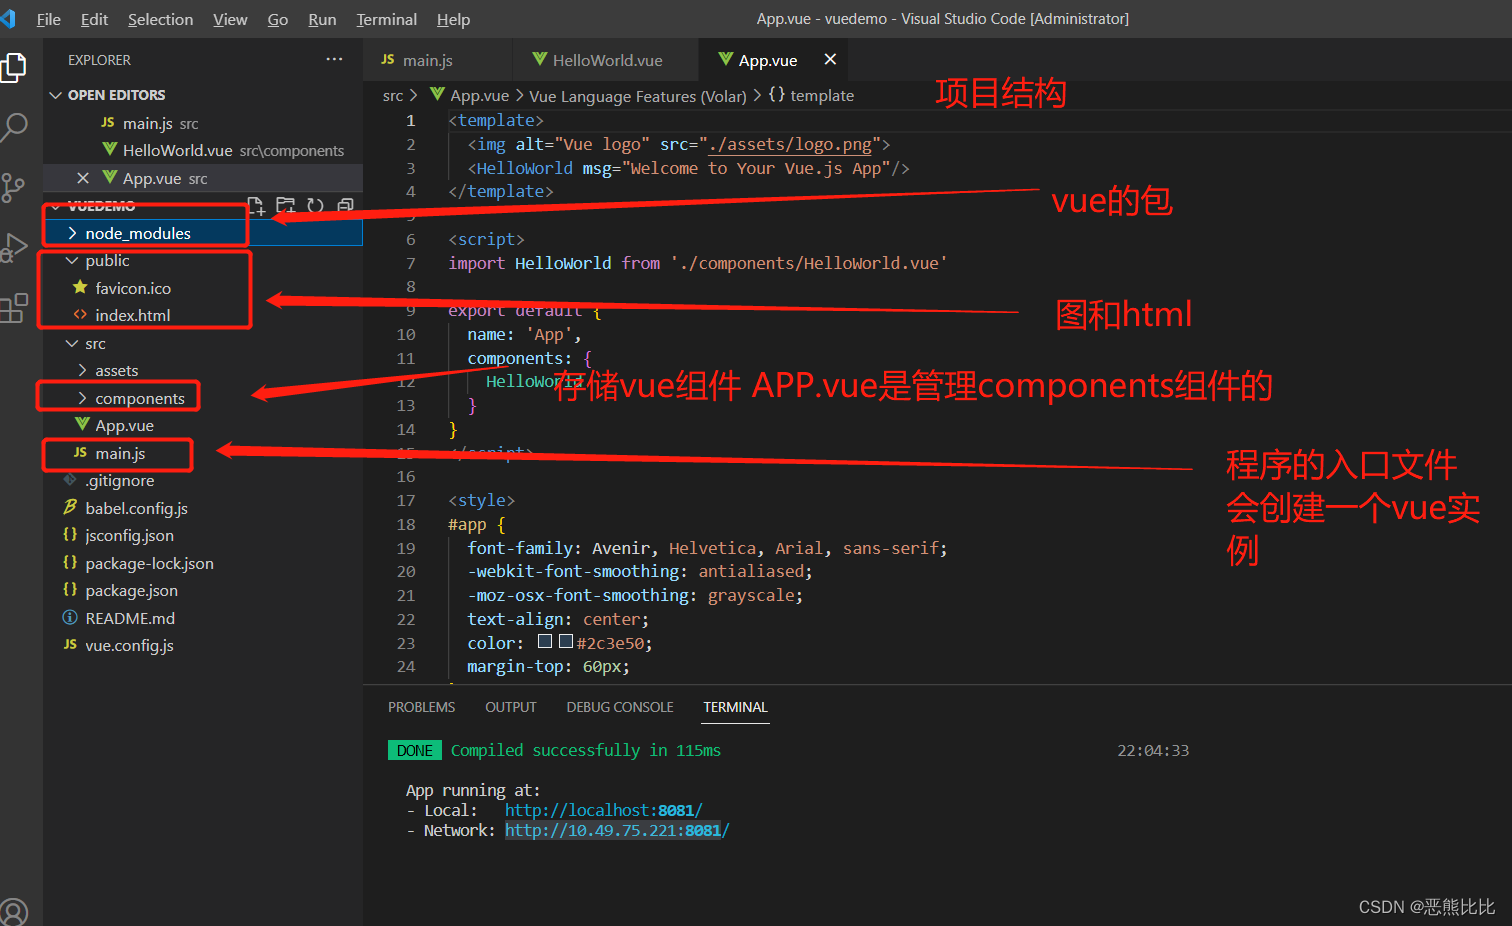
Task: Select the TERMINAL panel tab
Action: point(735,707)
